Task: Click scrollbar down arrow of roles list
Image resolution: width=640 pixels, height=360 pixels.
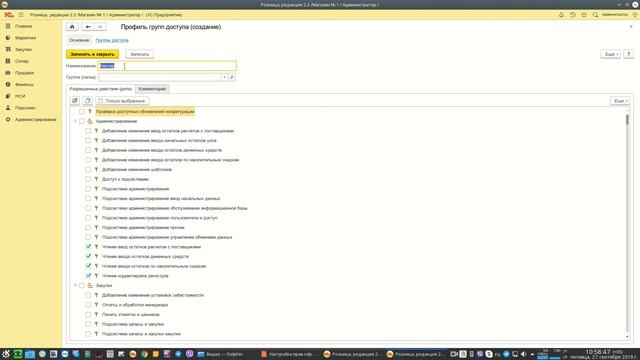Action: click(x=627, y=337)
